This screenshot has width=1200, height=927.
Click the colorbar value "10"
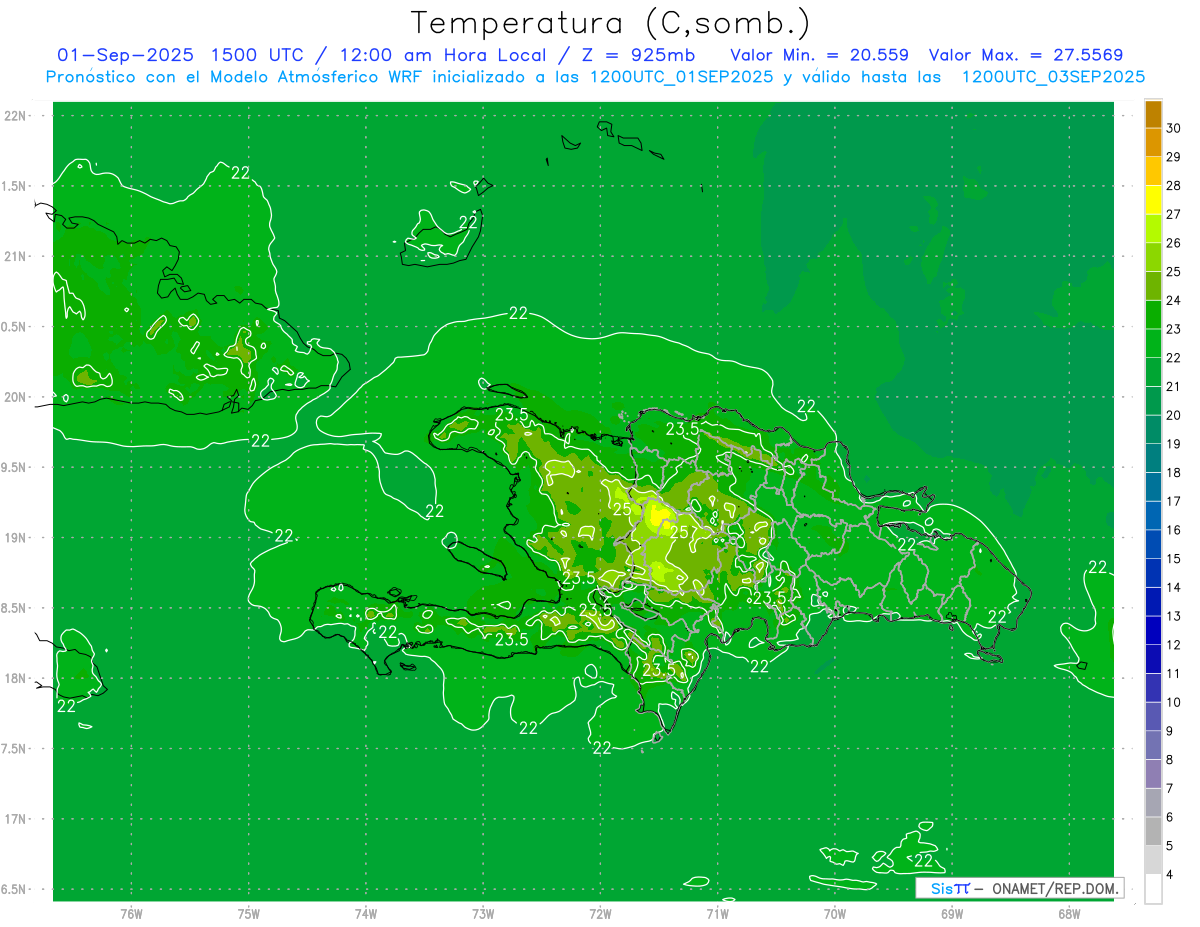[1173, 702]
